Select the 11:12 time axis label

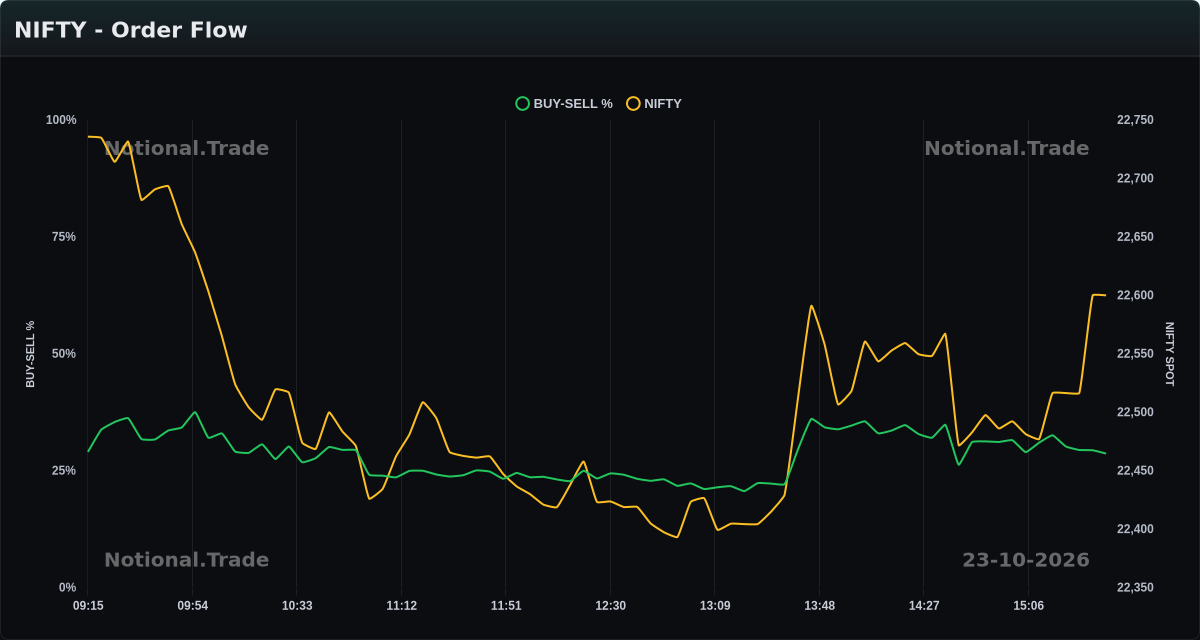click(x=401, y=606)
